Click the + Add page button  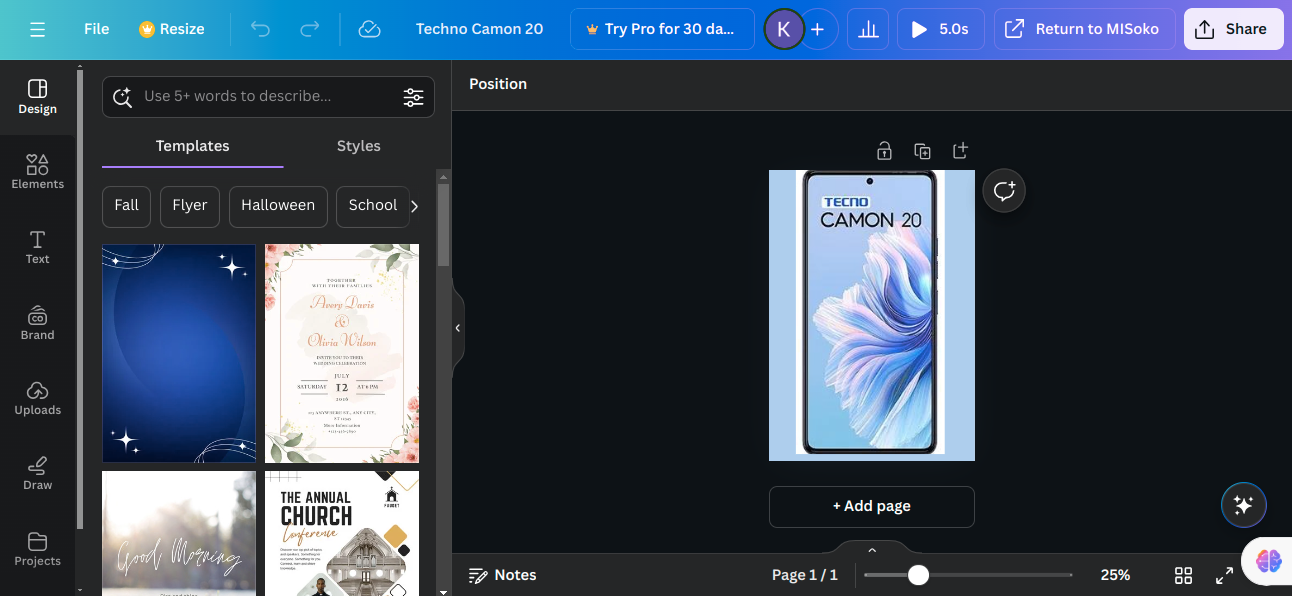click(x=871, y=506)
